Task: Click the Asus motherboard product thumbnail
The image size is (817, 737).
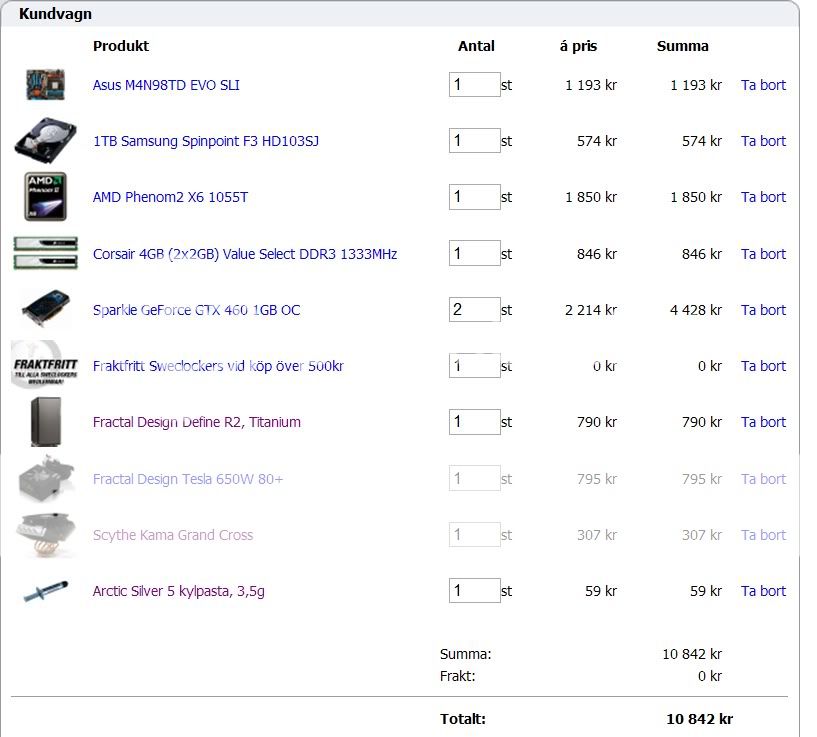Action: click(x=45, y=85)
